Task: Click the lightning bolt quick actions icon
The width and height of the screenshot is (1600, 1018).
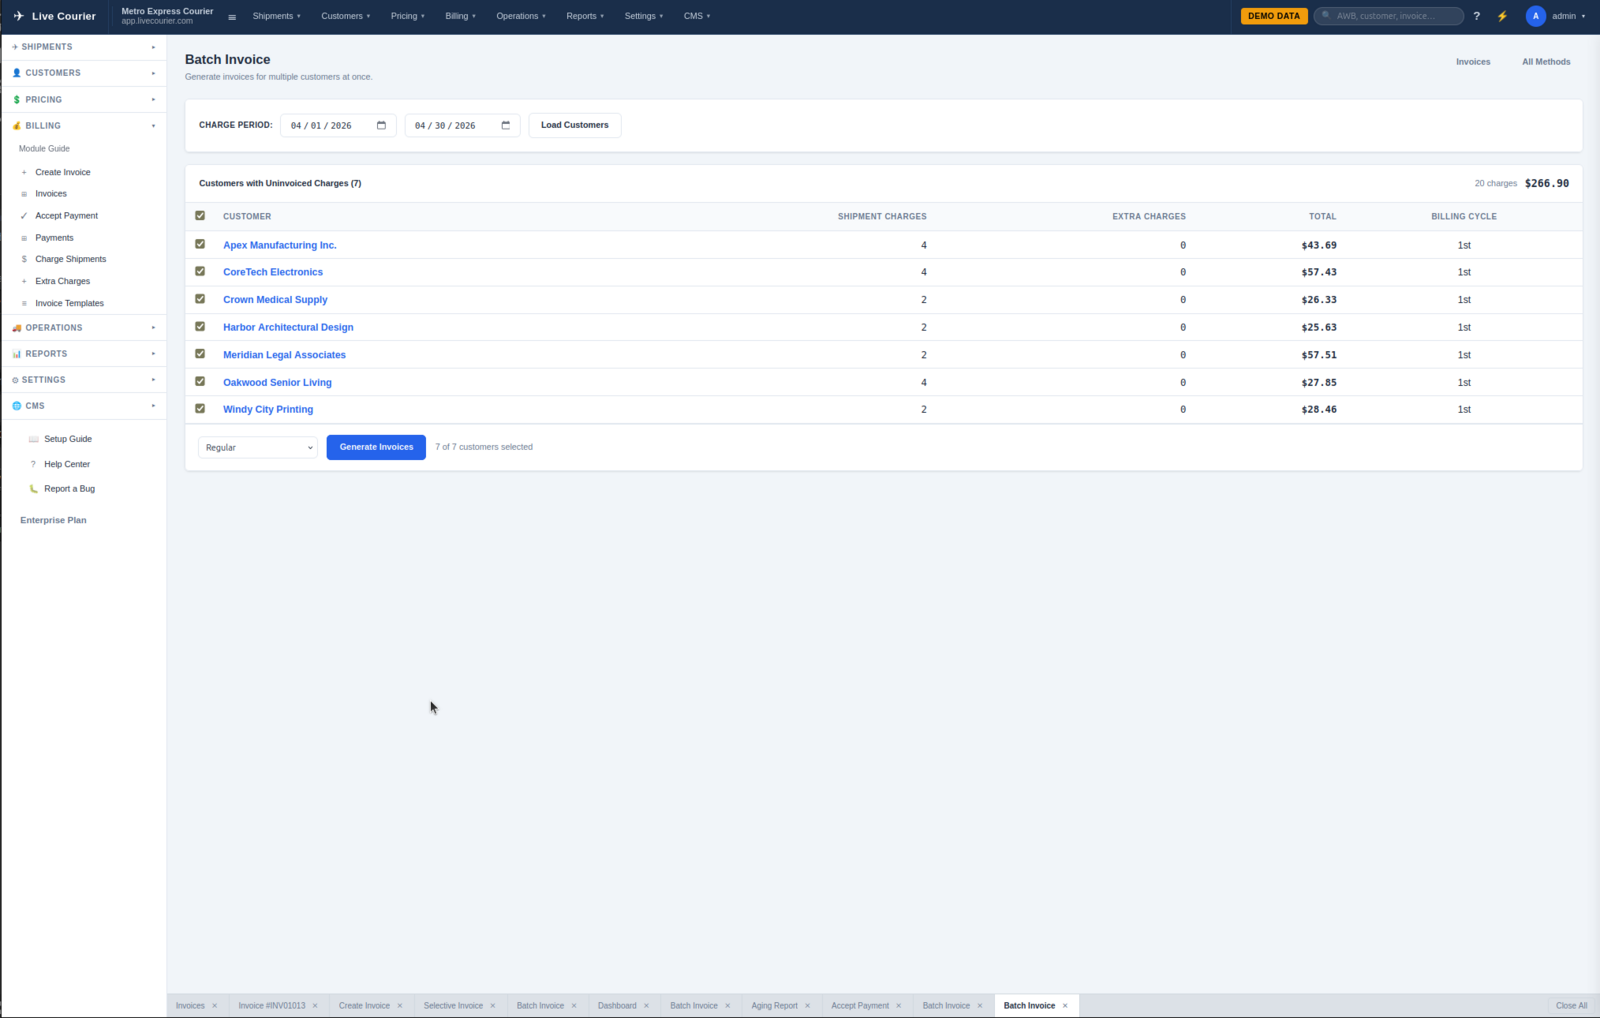Action: click(x=1502, y=16)
